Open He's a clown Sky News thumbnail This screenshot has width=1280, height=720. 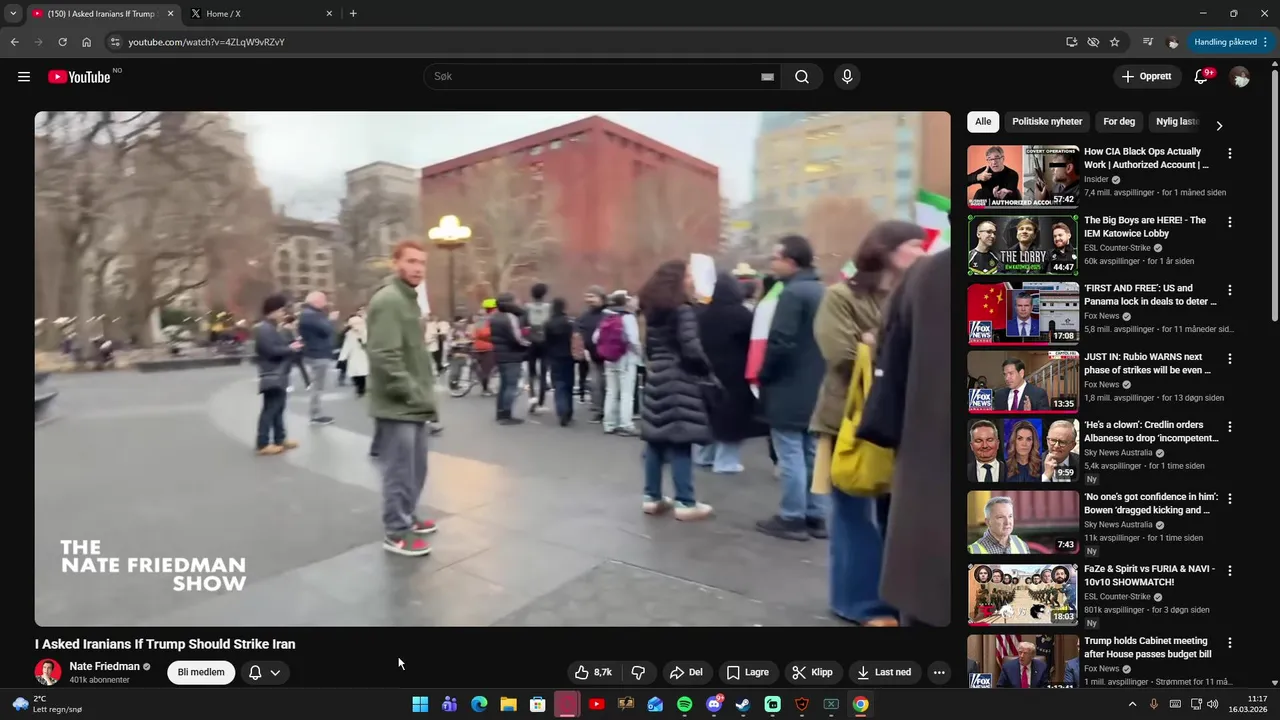[1022, 450]
